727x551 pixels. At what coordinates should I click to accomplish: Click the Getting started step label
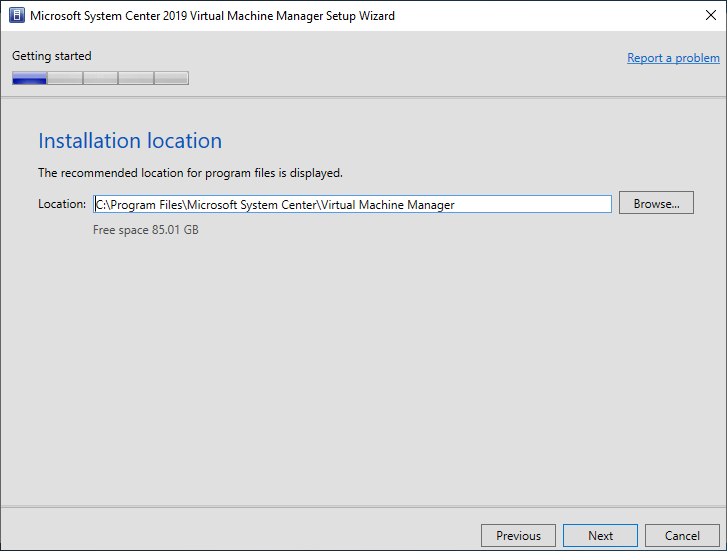point(51,56)
